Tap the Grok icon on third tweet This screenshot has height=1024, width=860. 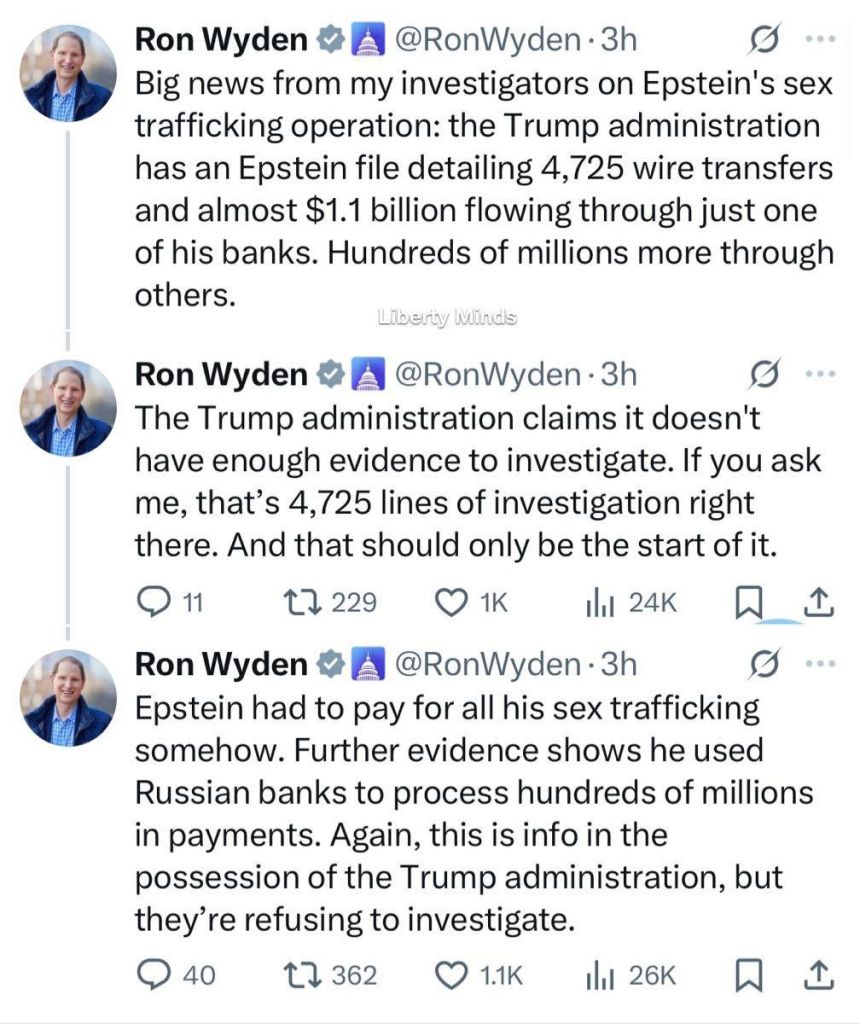[x=764, y=664]
